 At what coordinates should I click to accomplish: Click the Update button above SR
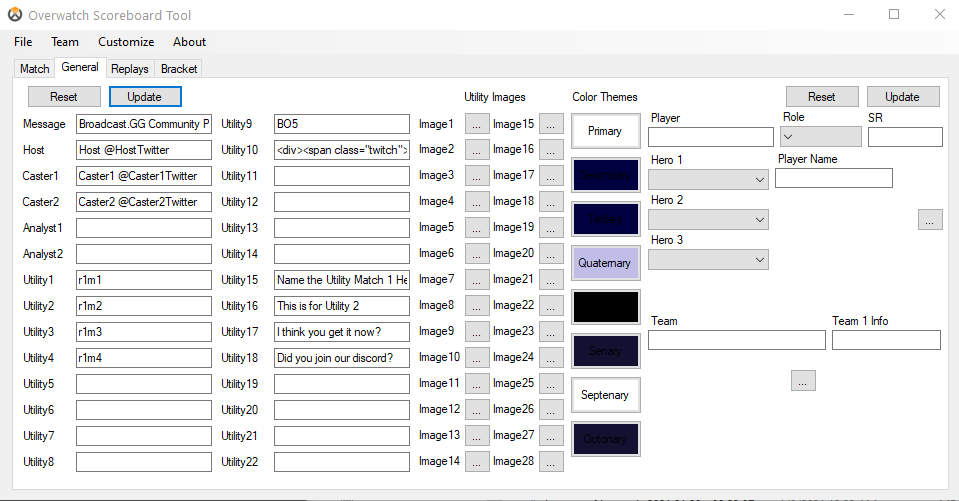pyautogui.click(x=903, y=97)
